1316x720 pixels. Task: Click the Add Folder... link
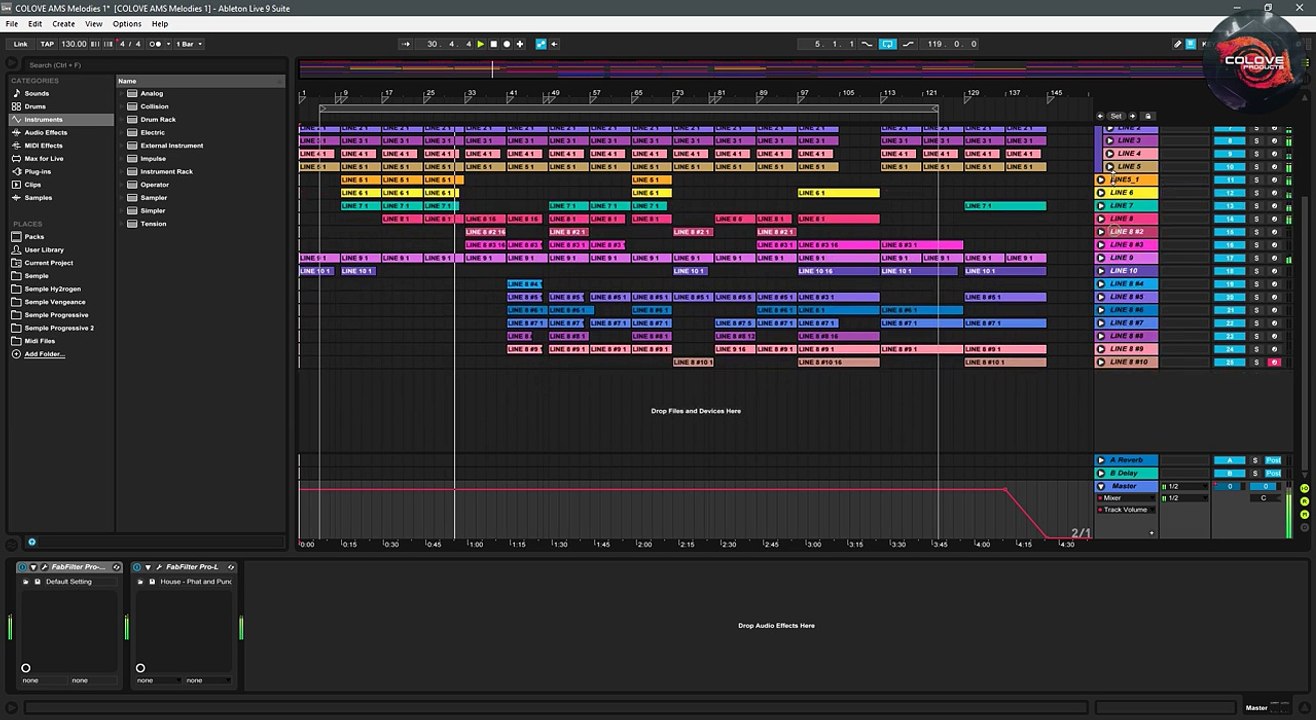point(45,354)
